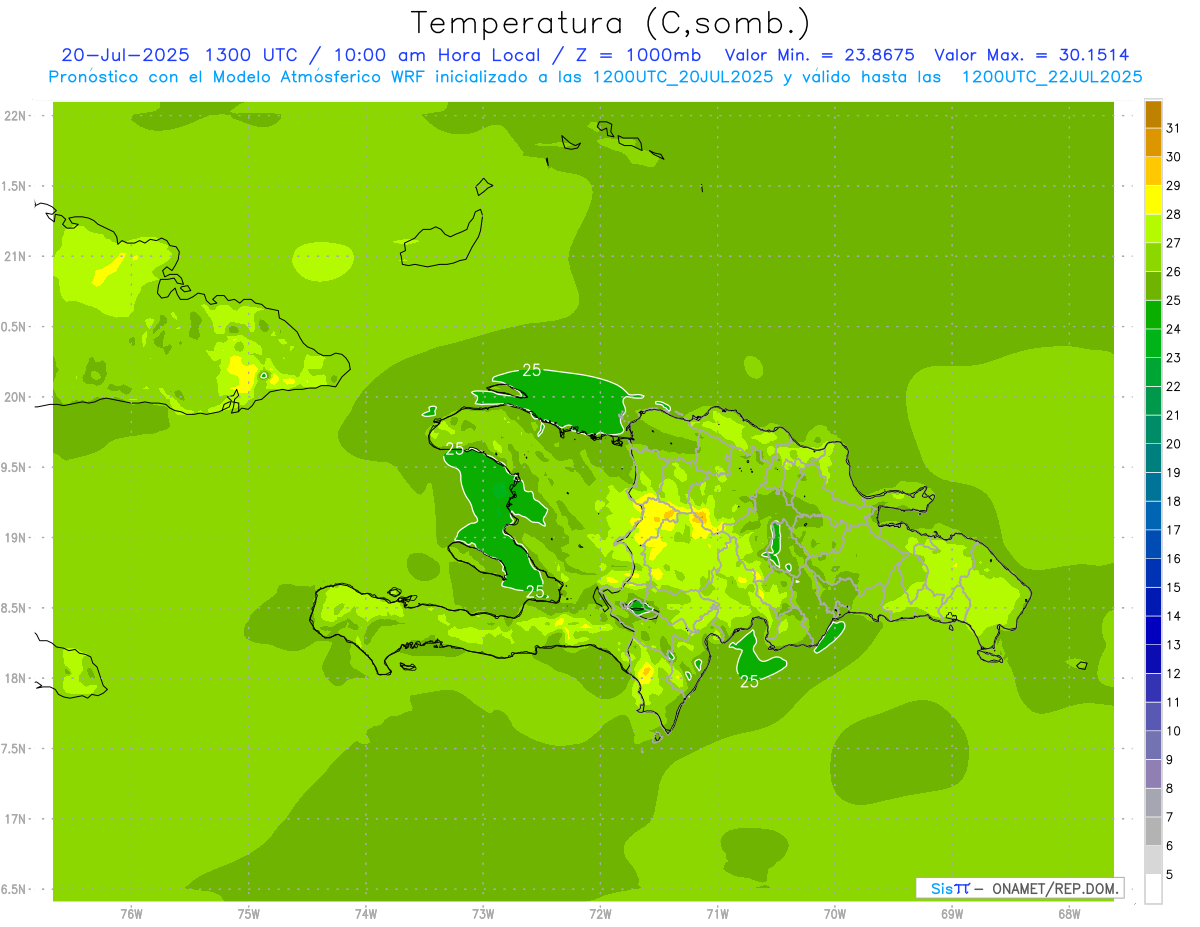This screenshot has width=1200, height=927.
Task: Click the '22N' latitude axis label
Action: 15,116
